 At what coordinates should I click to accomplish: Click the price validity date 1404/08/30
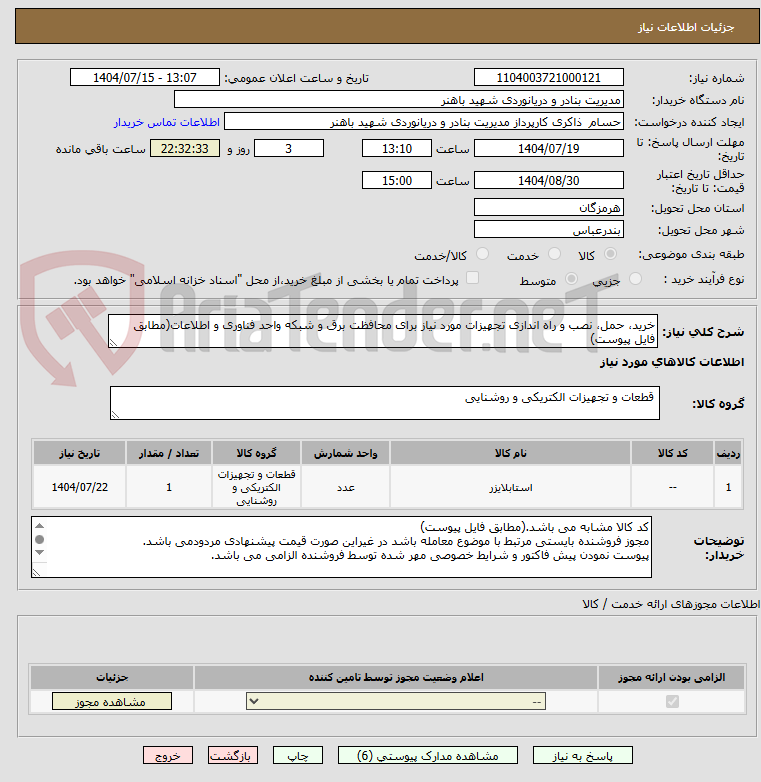(x=549, y=180)
